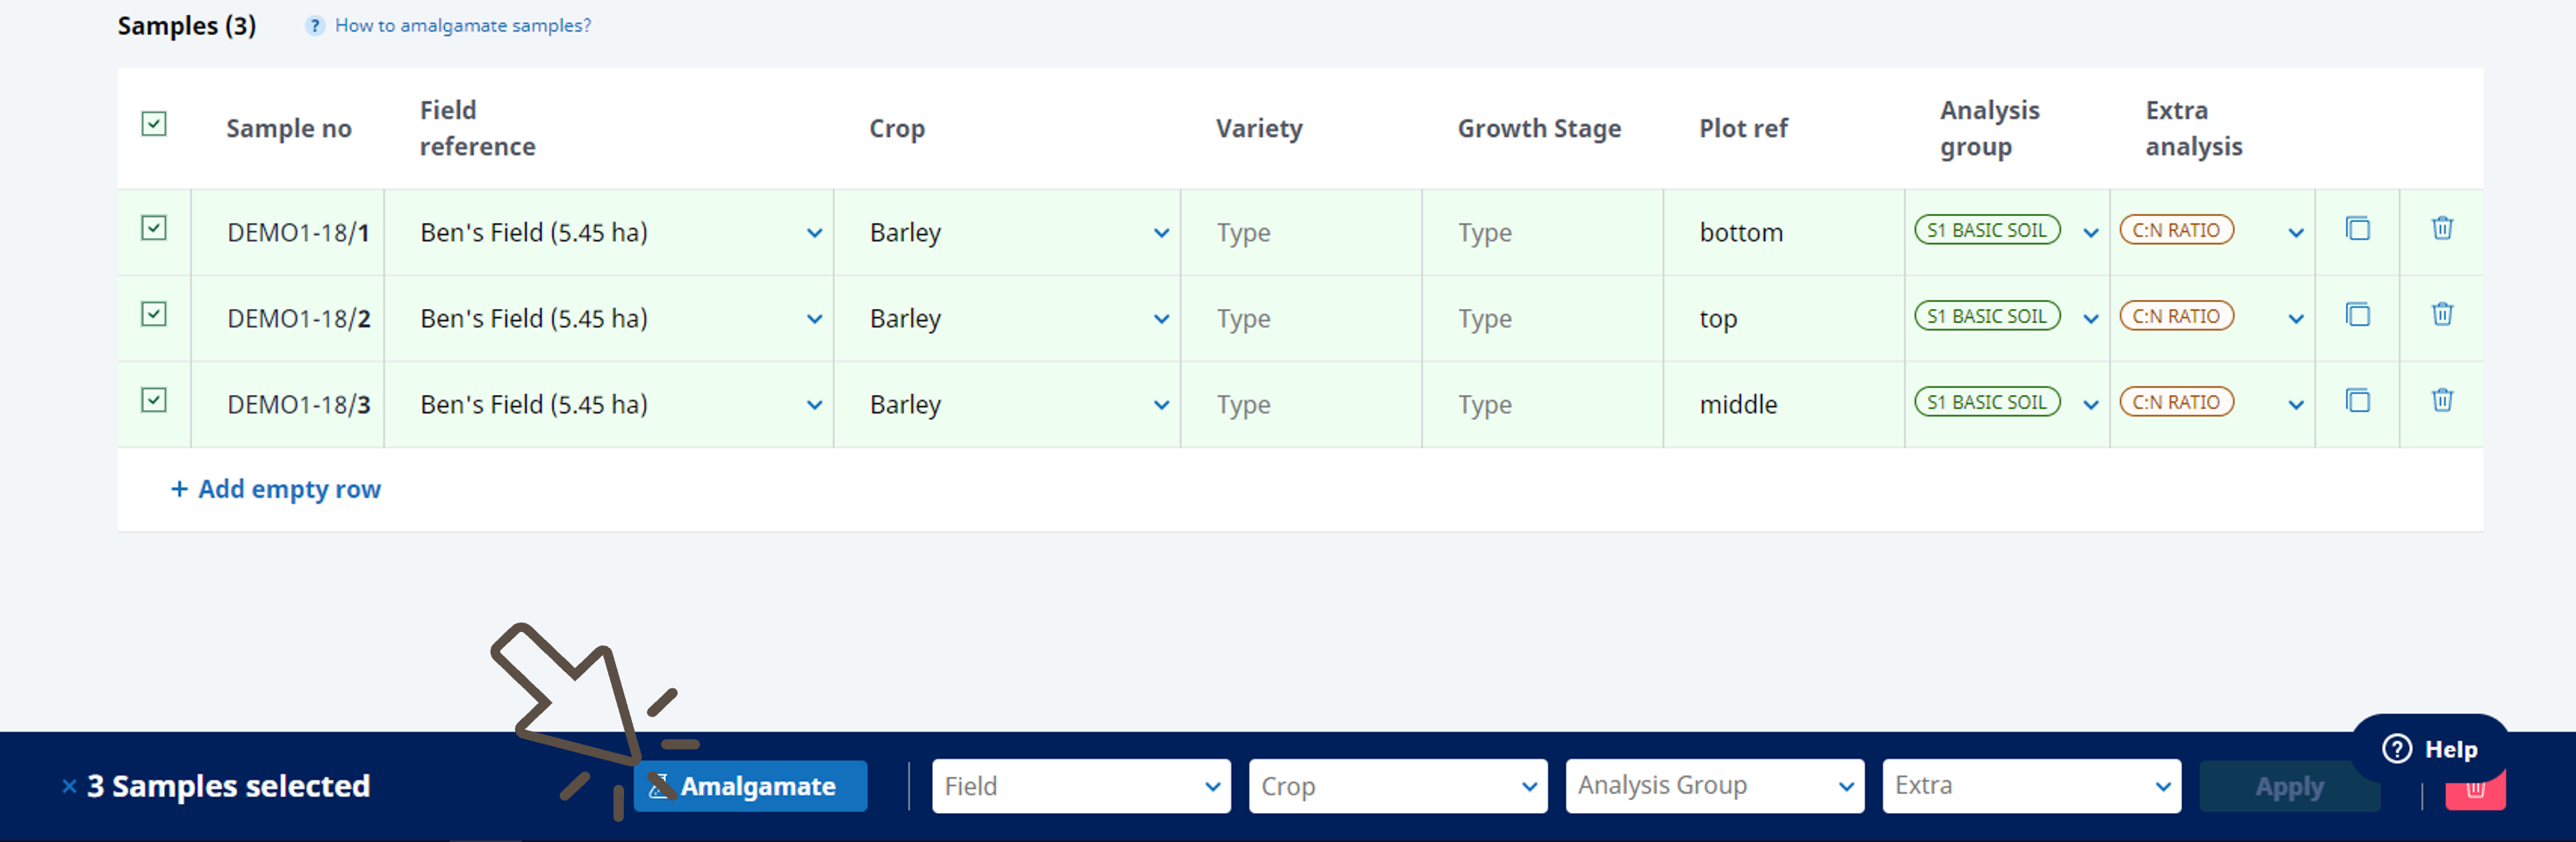Delete sample DEMO1-18/1 using trash icon
The width and height of the screenshot is (2576, 842).
[2441, 229]
